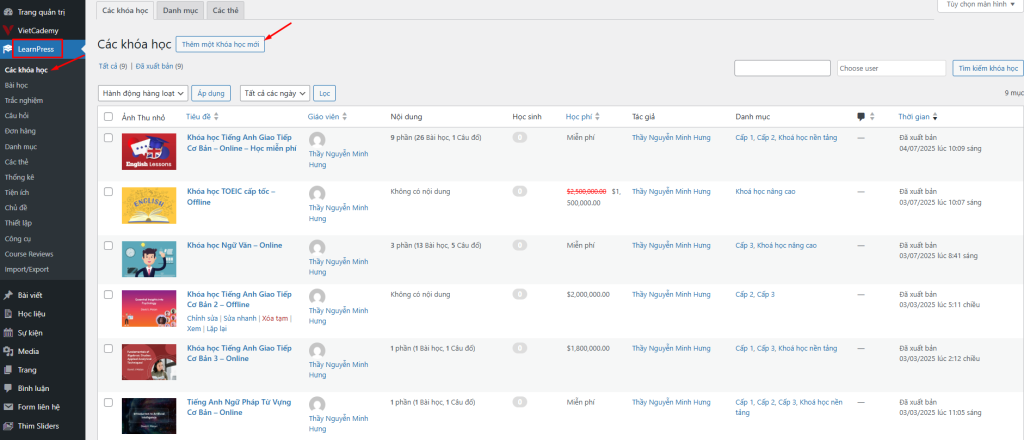This screenshot has width=1024, height=440.
Task: Click the comments column header icon
Action: (861, 116)
